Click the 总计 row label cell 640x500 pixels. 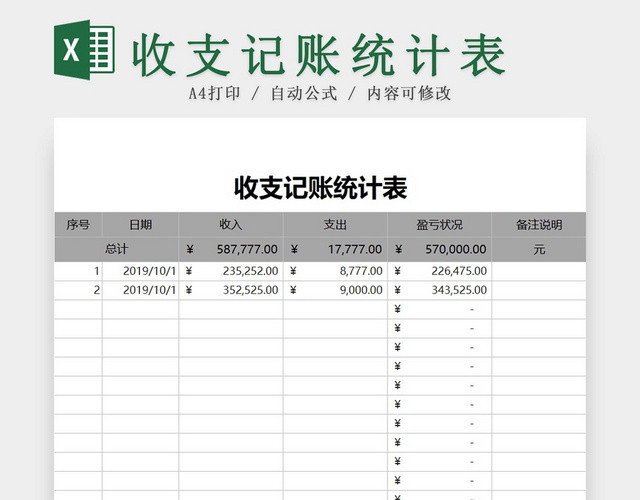(x=116, y=249)
